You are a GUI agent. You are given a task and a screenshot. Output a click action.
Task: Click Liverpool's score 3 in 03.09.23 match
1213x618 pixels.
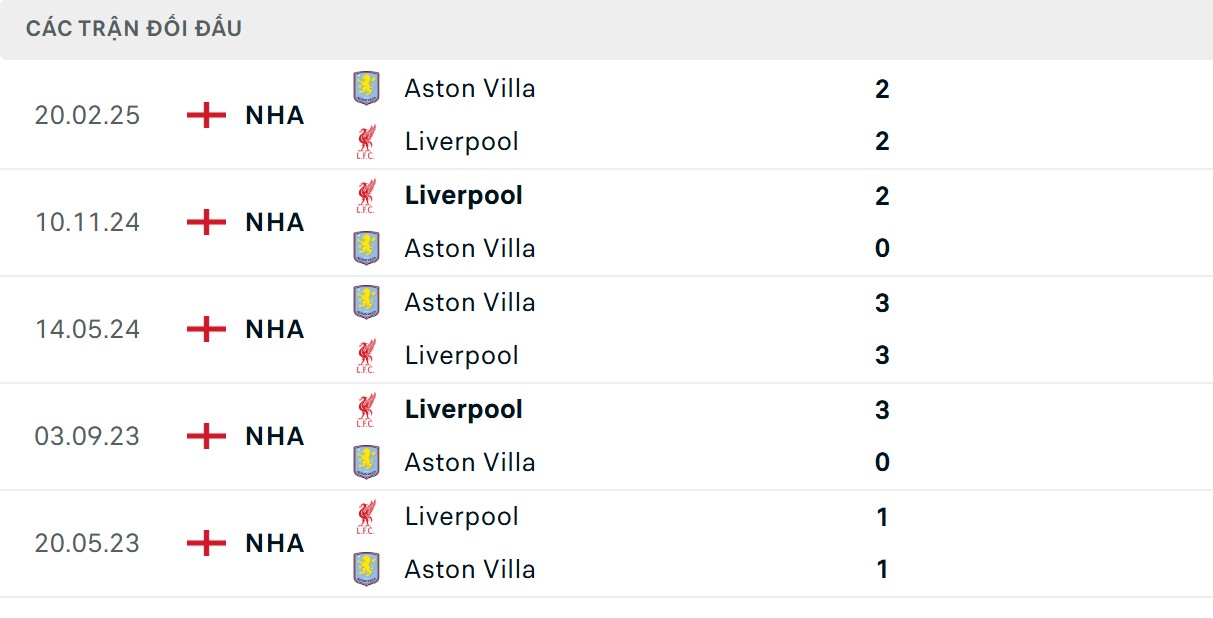pos(881,410)
